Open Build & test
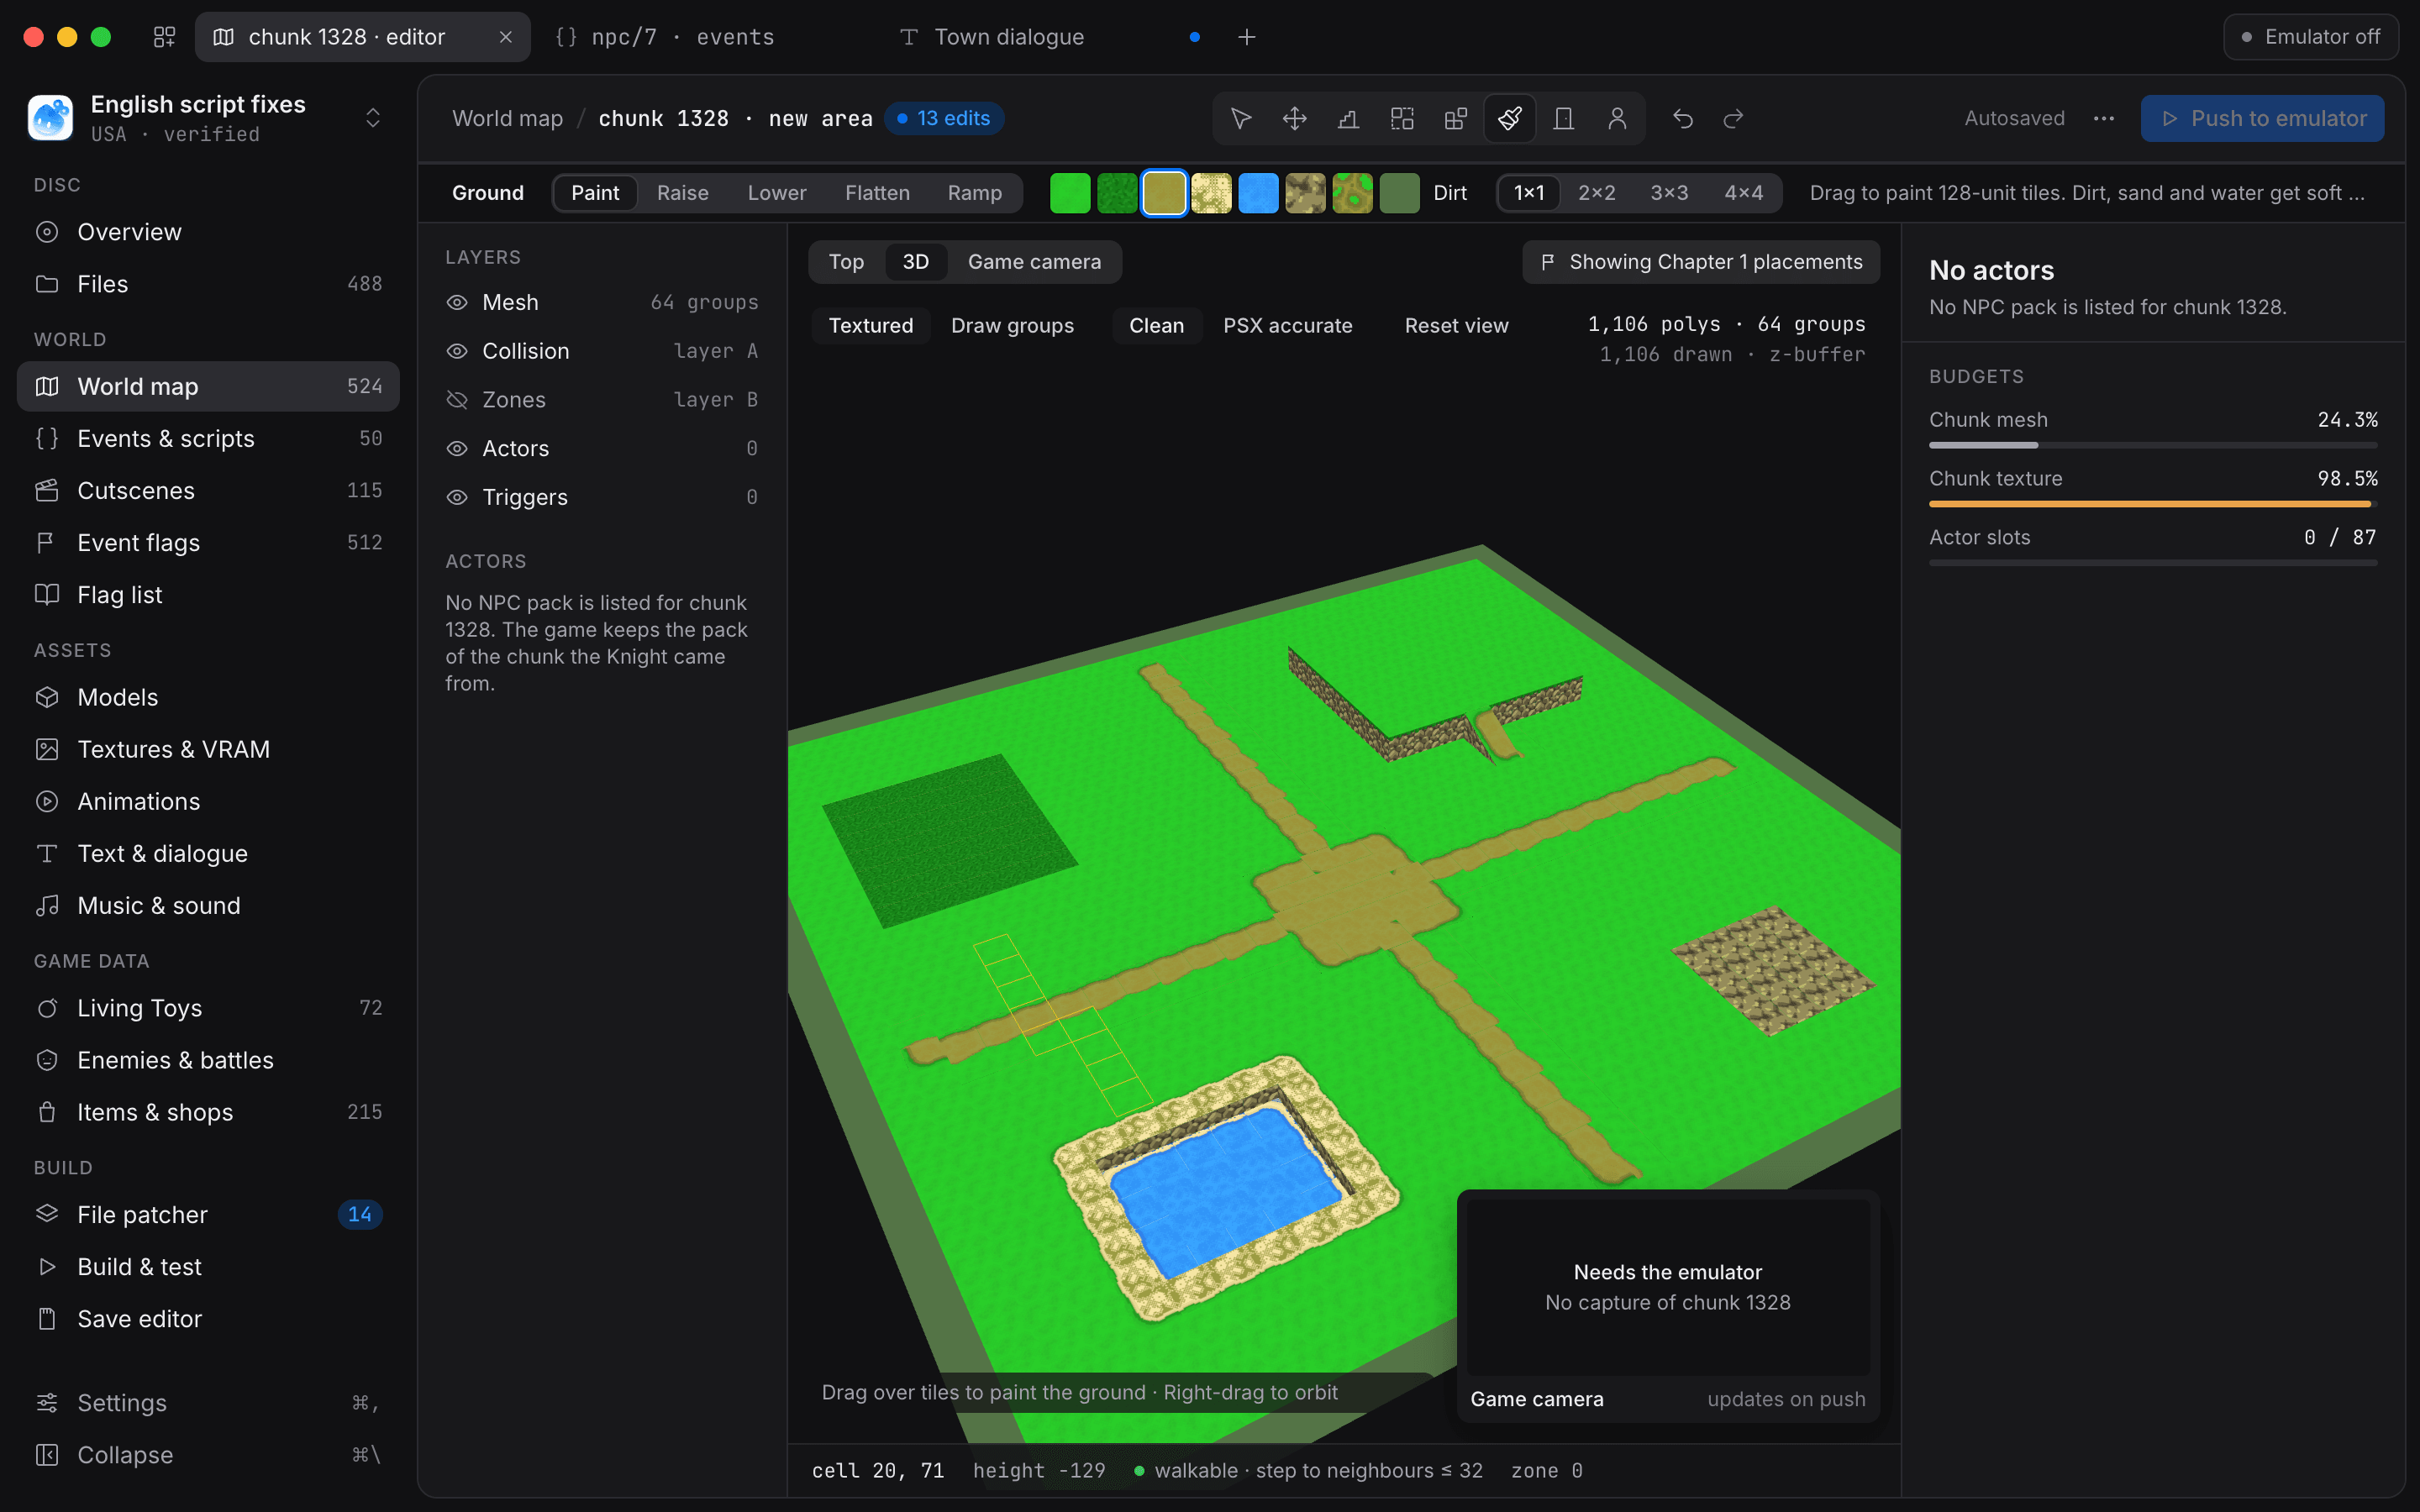The width and height of the screenshot is (2420, 1512). coord(208,1266)
